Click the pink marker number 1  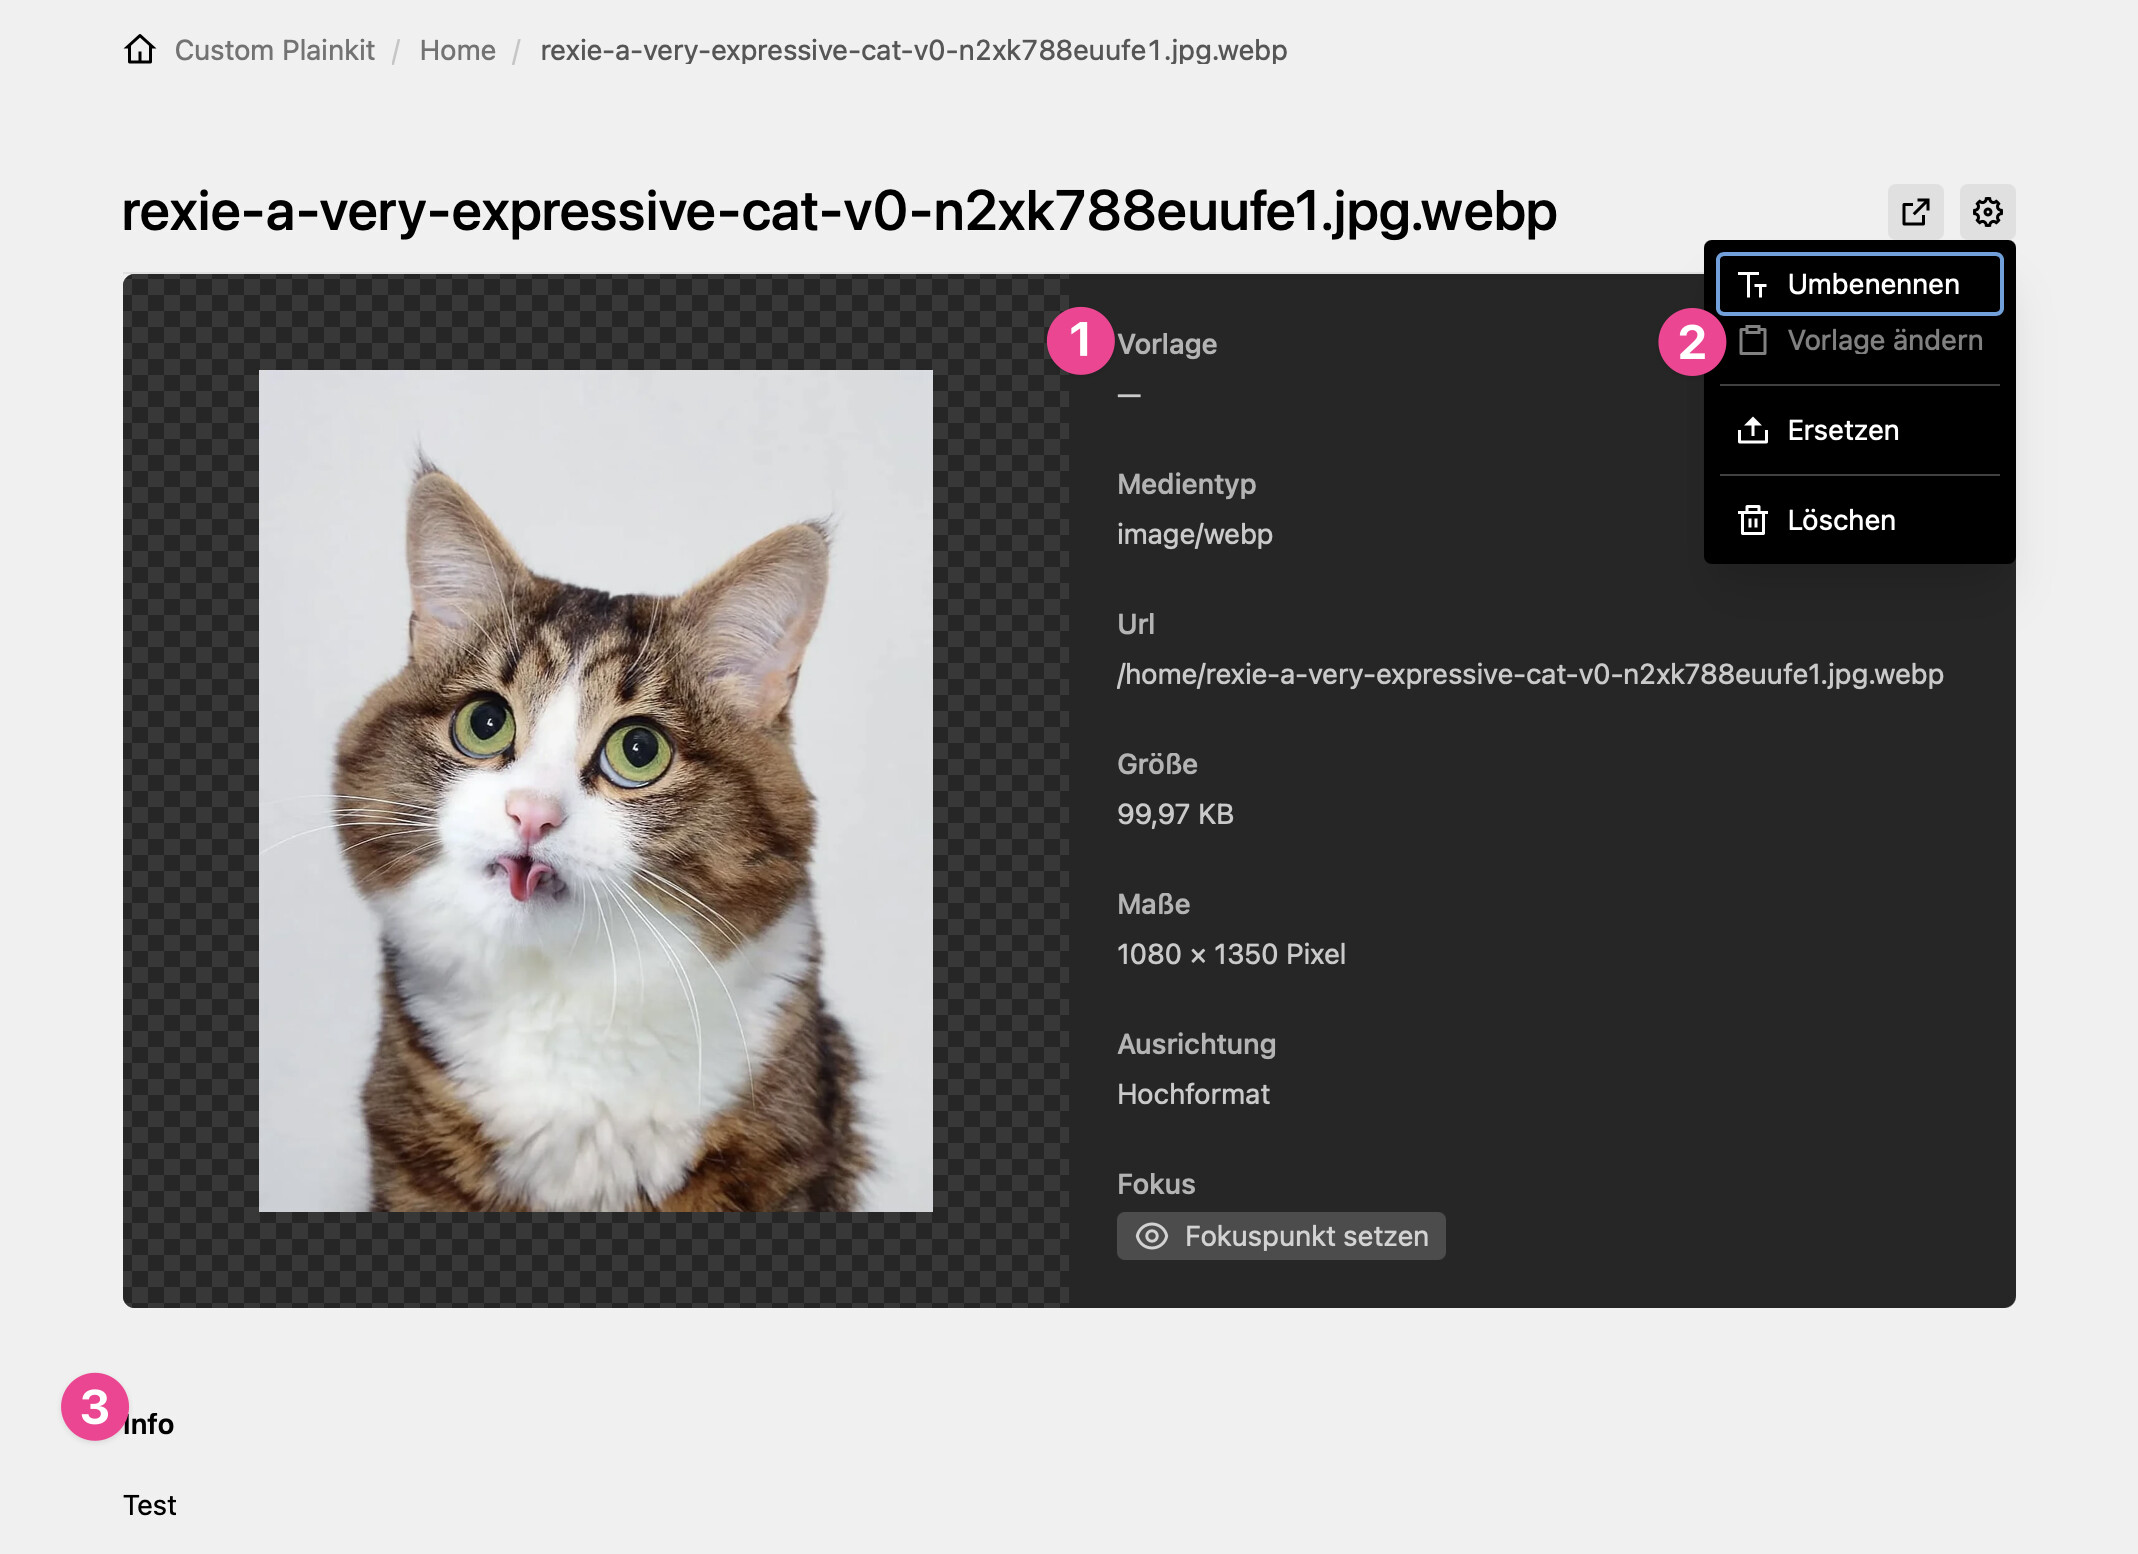tap(1080, 341)
